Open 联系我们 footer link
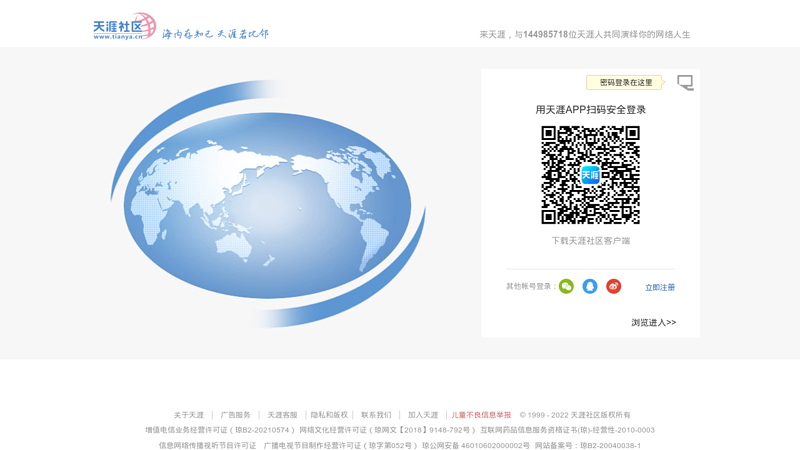This screenshot has height=450, width=800. pyautogui.click(x=376, y=415)
